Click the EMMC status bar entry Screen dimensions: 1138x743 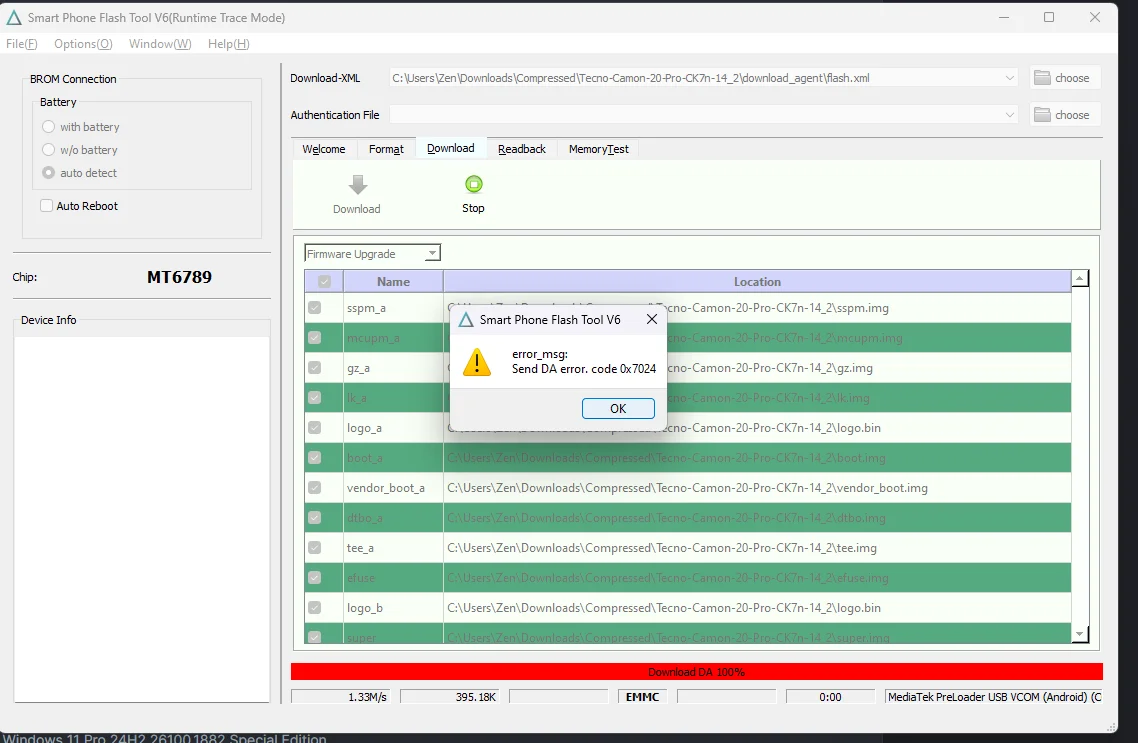[642, 697]
